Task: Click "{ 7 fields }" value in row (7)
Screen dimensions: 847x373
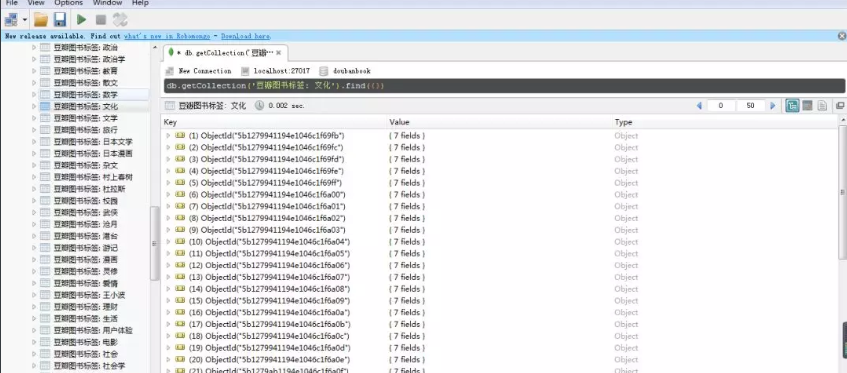Action: [407, 206]
